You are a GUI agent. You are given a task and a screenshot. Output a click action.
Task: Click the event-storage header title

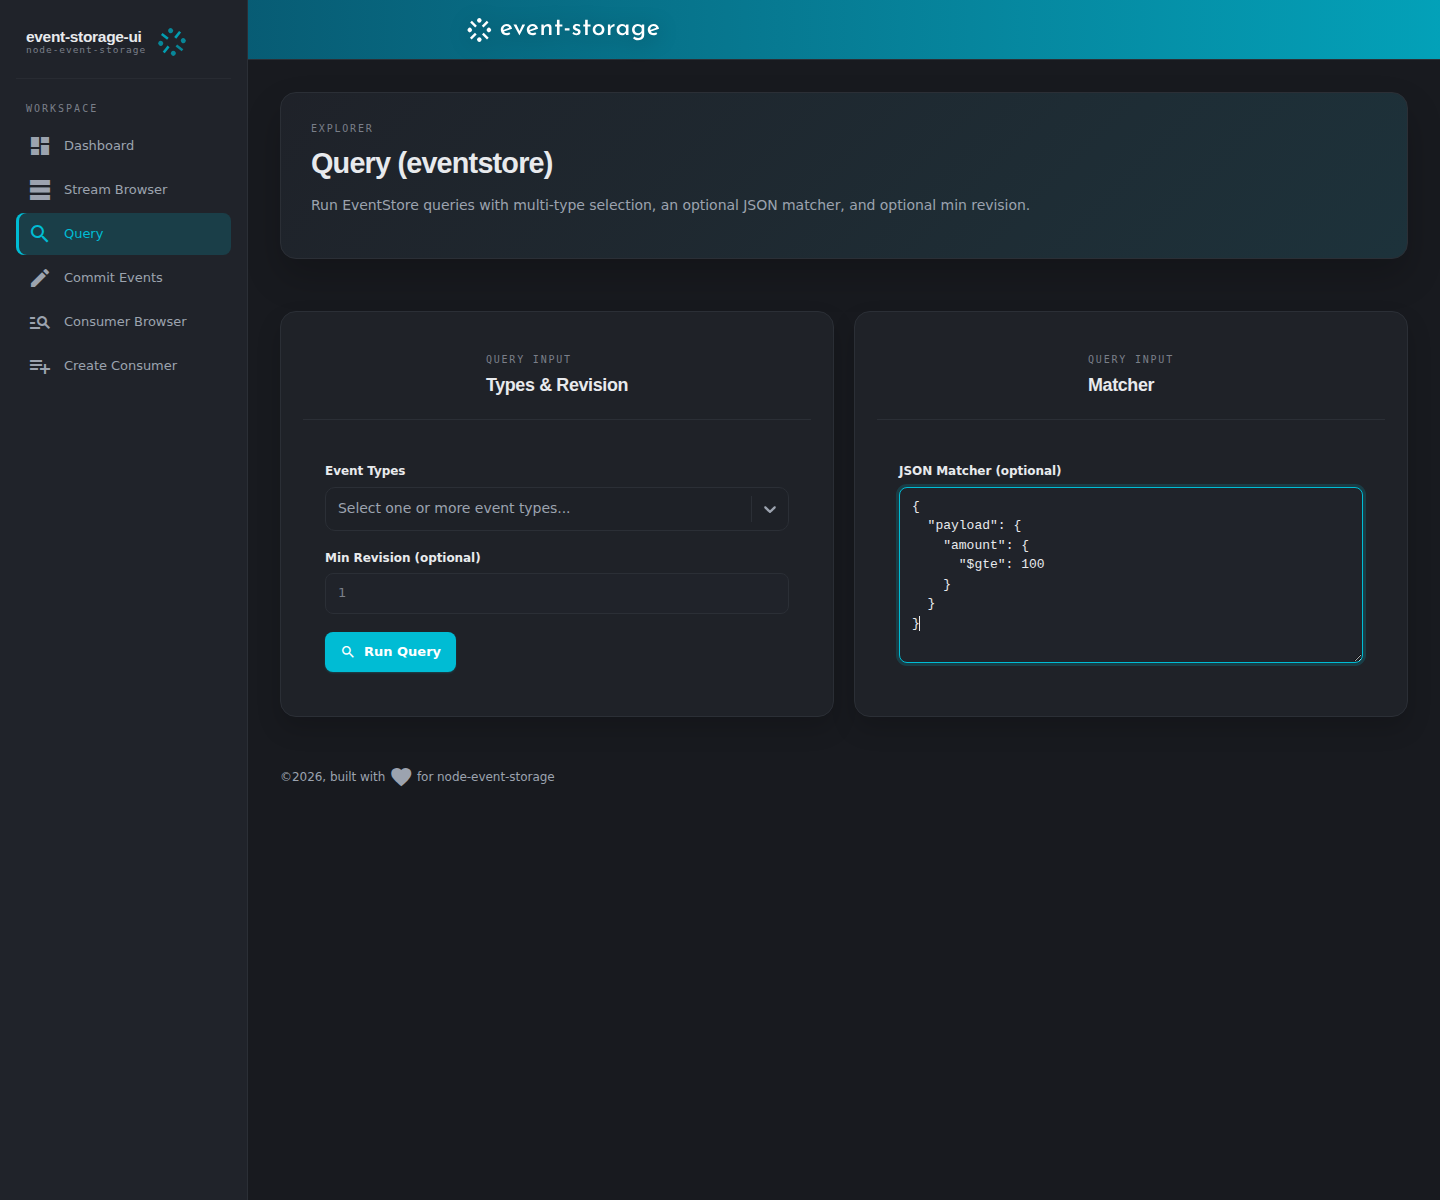point(580,29)
